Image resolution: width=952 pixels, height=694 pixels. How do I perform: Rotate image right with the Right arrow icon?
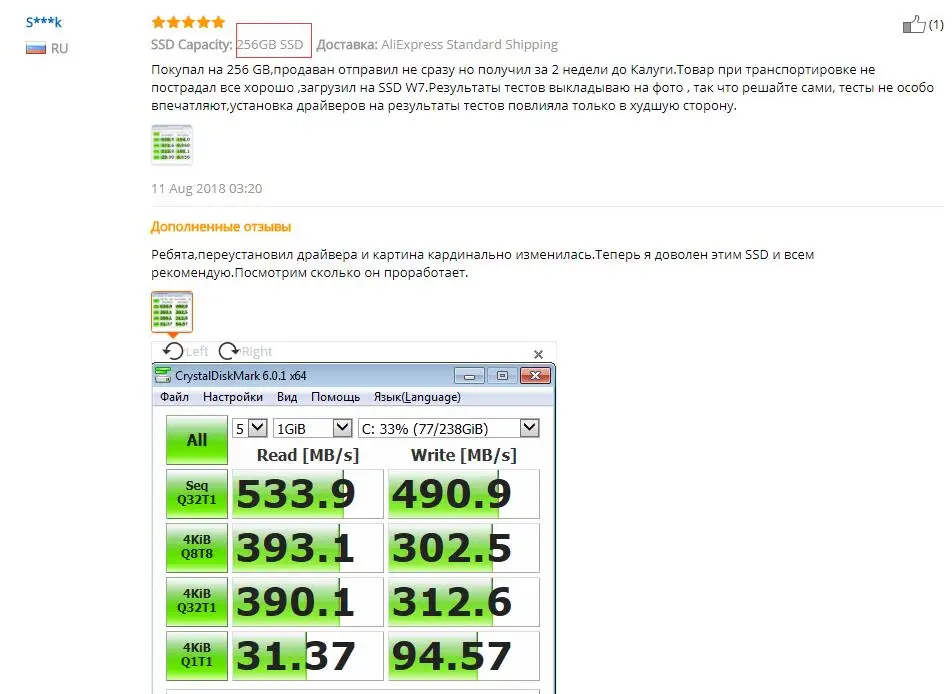[x=229, y=351]
